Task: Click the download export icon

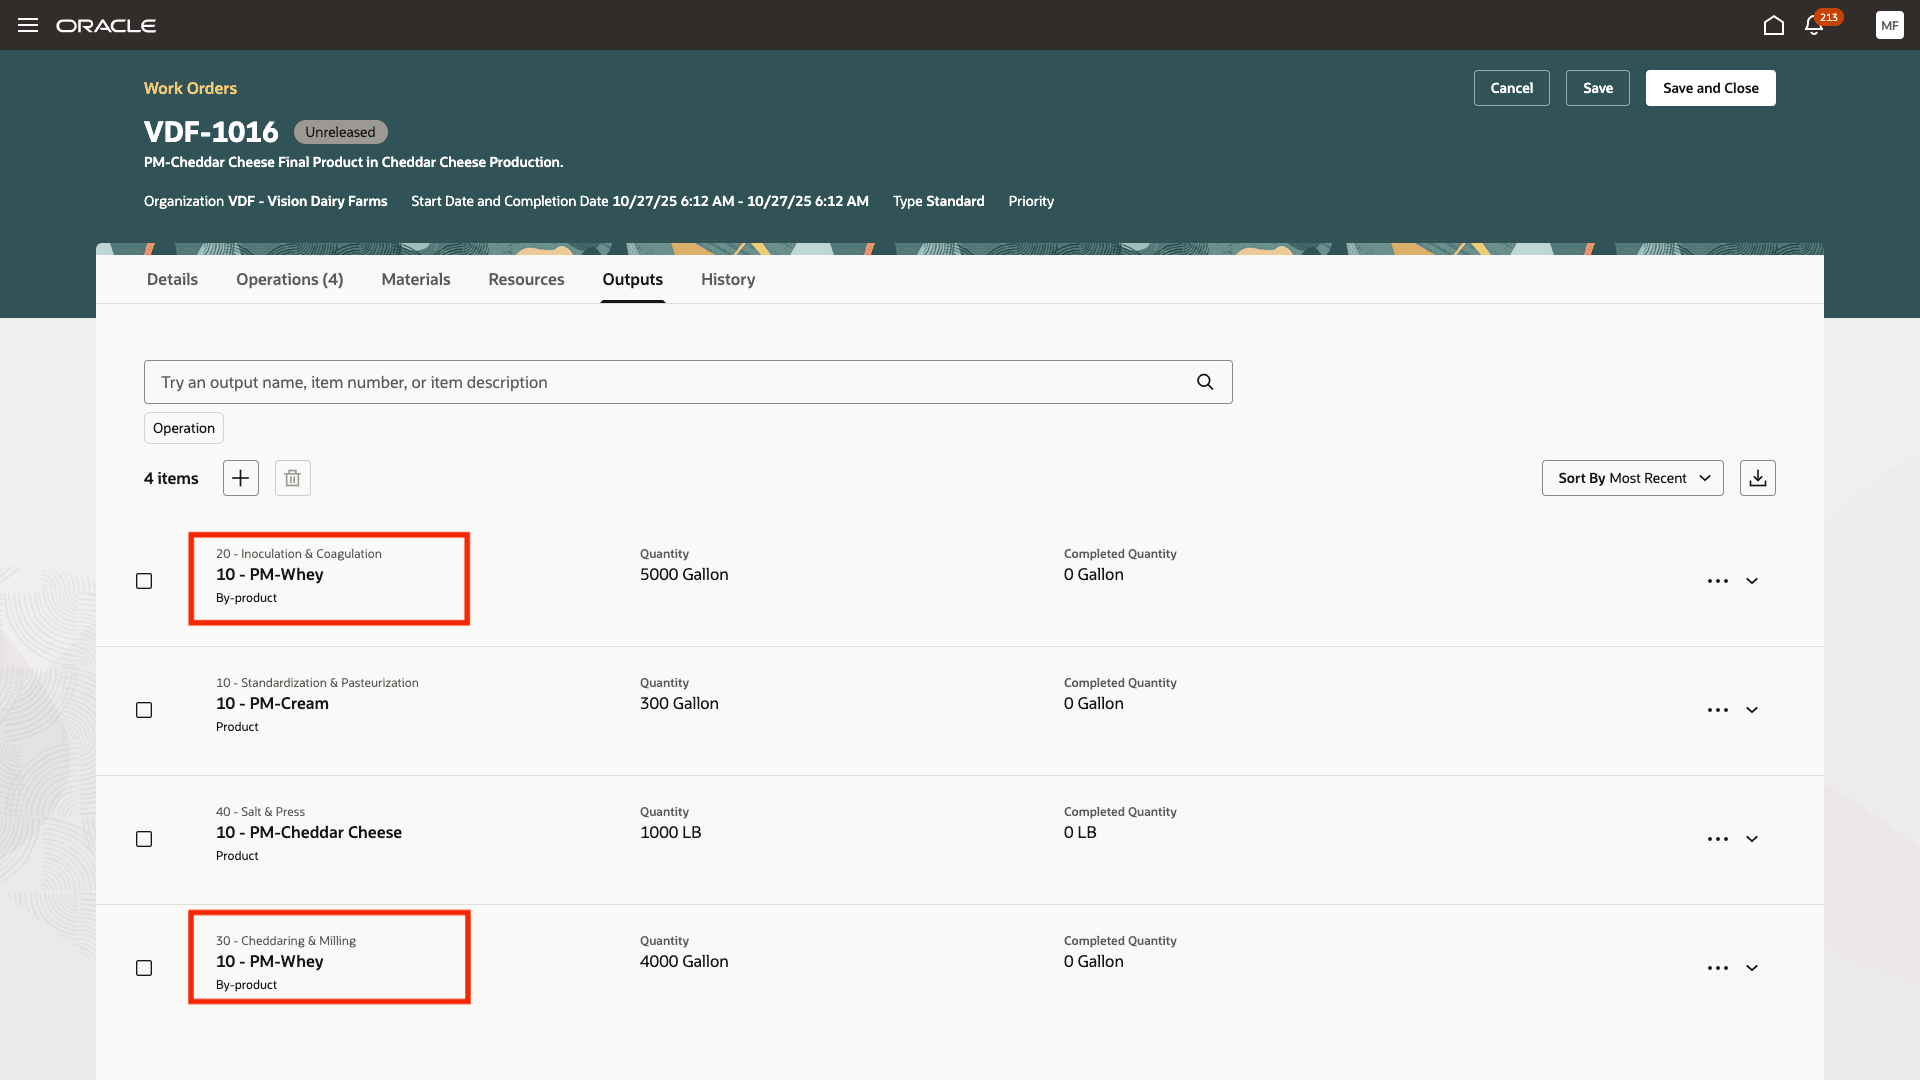Action: coord(1757,478)
